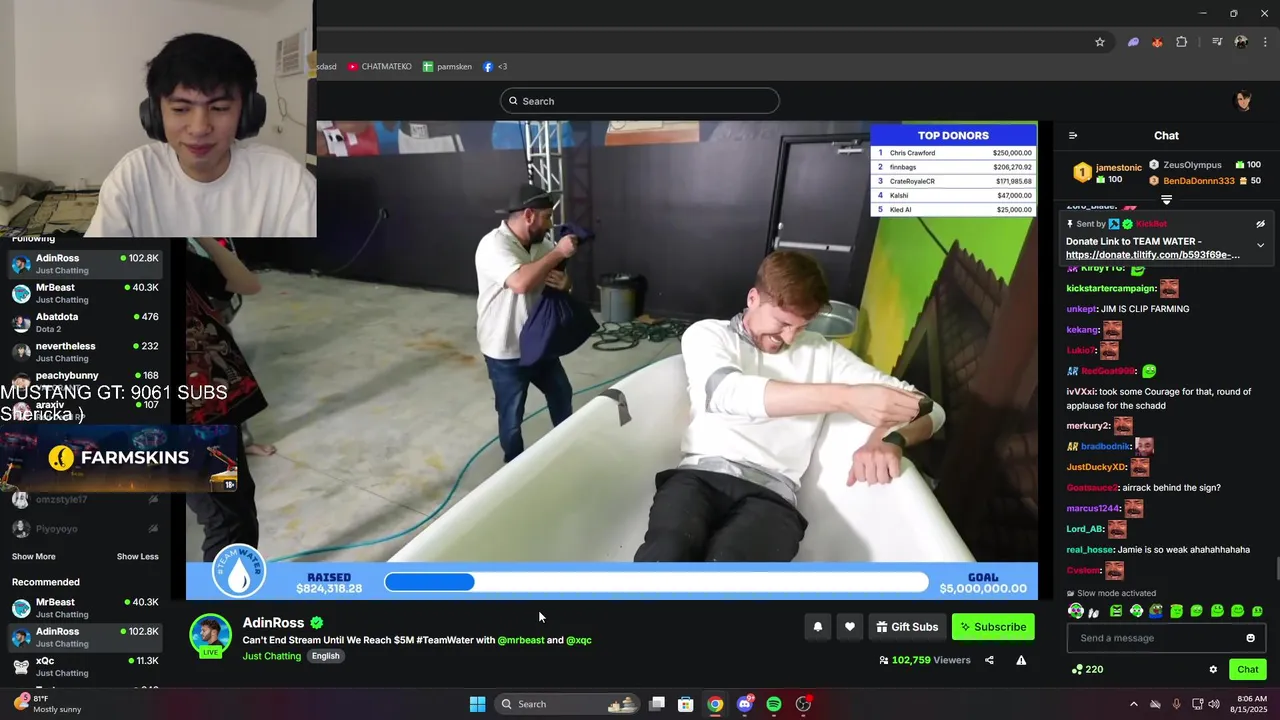The image size is (1280, 720).
Task: Click Show More in Following list
Action: [x=34, y=556]
